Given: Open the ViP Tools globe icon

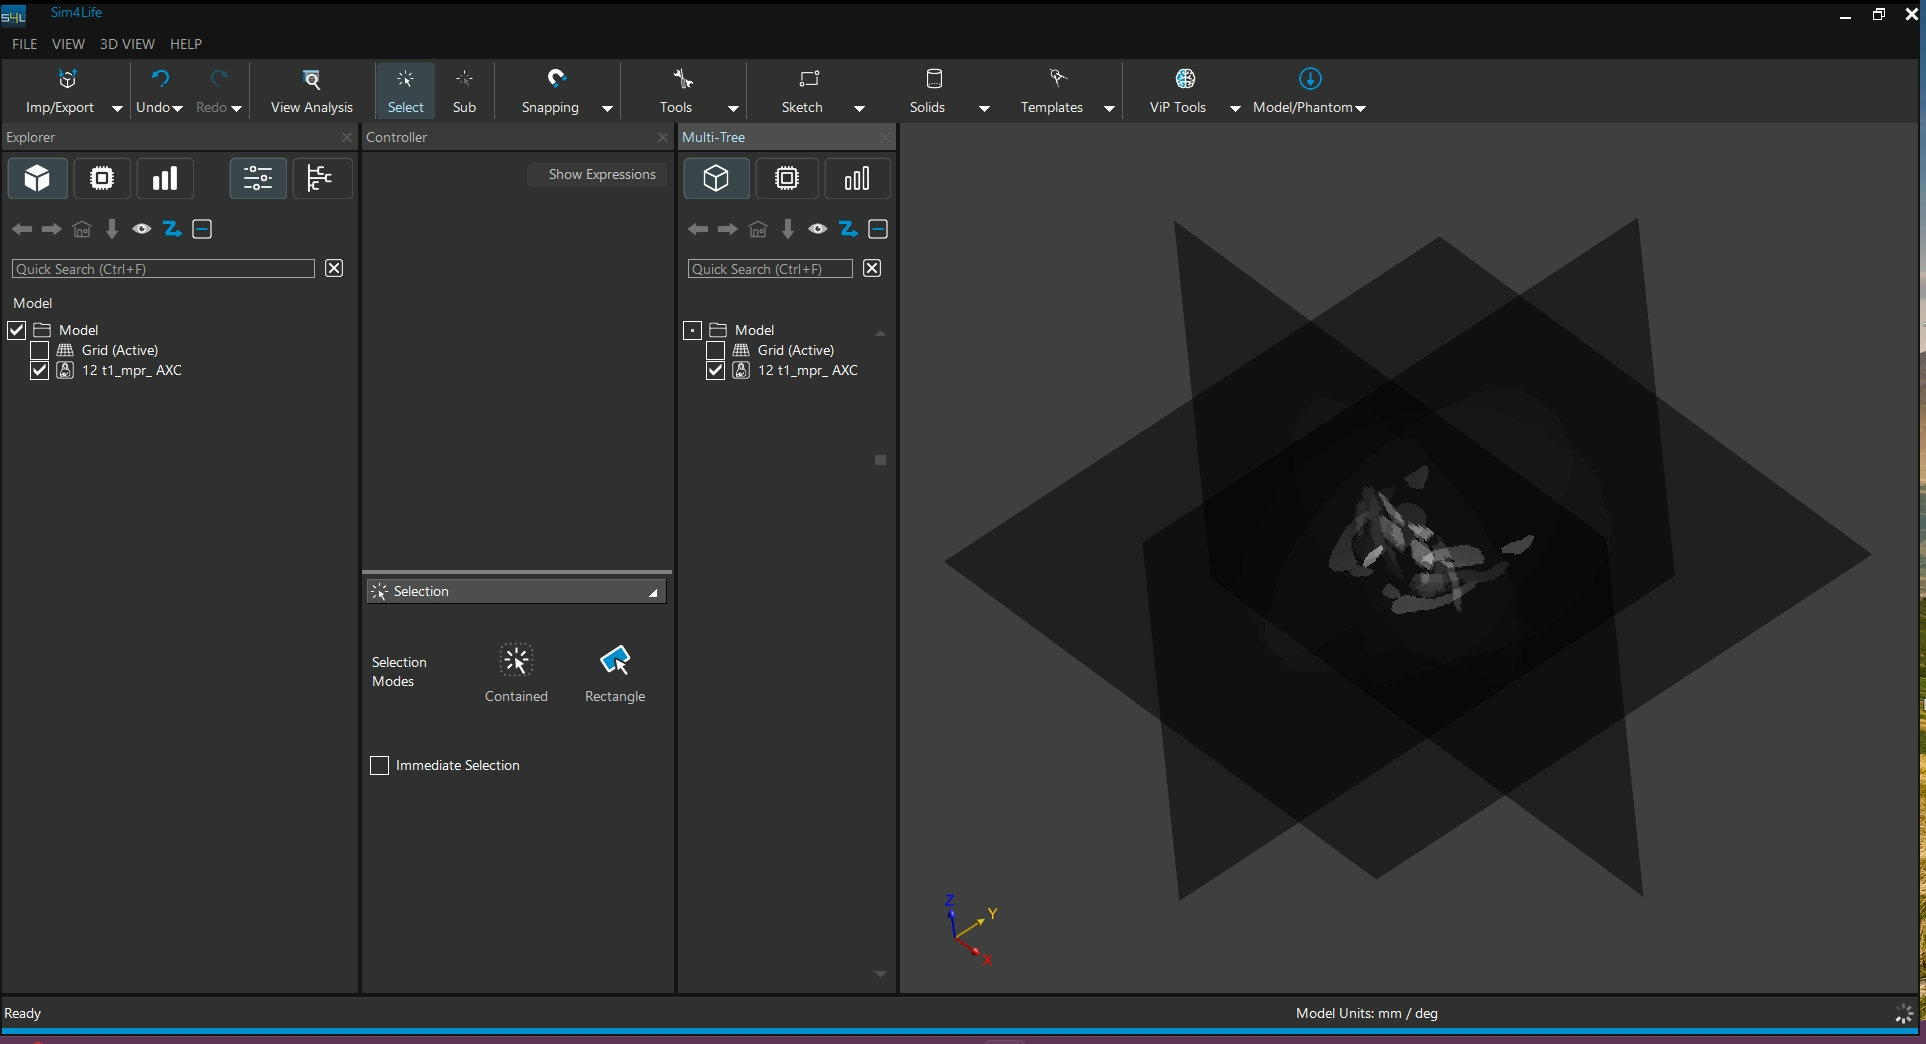Looking at the screenshot, I should [x=1185, y=79].
